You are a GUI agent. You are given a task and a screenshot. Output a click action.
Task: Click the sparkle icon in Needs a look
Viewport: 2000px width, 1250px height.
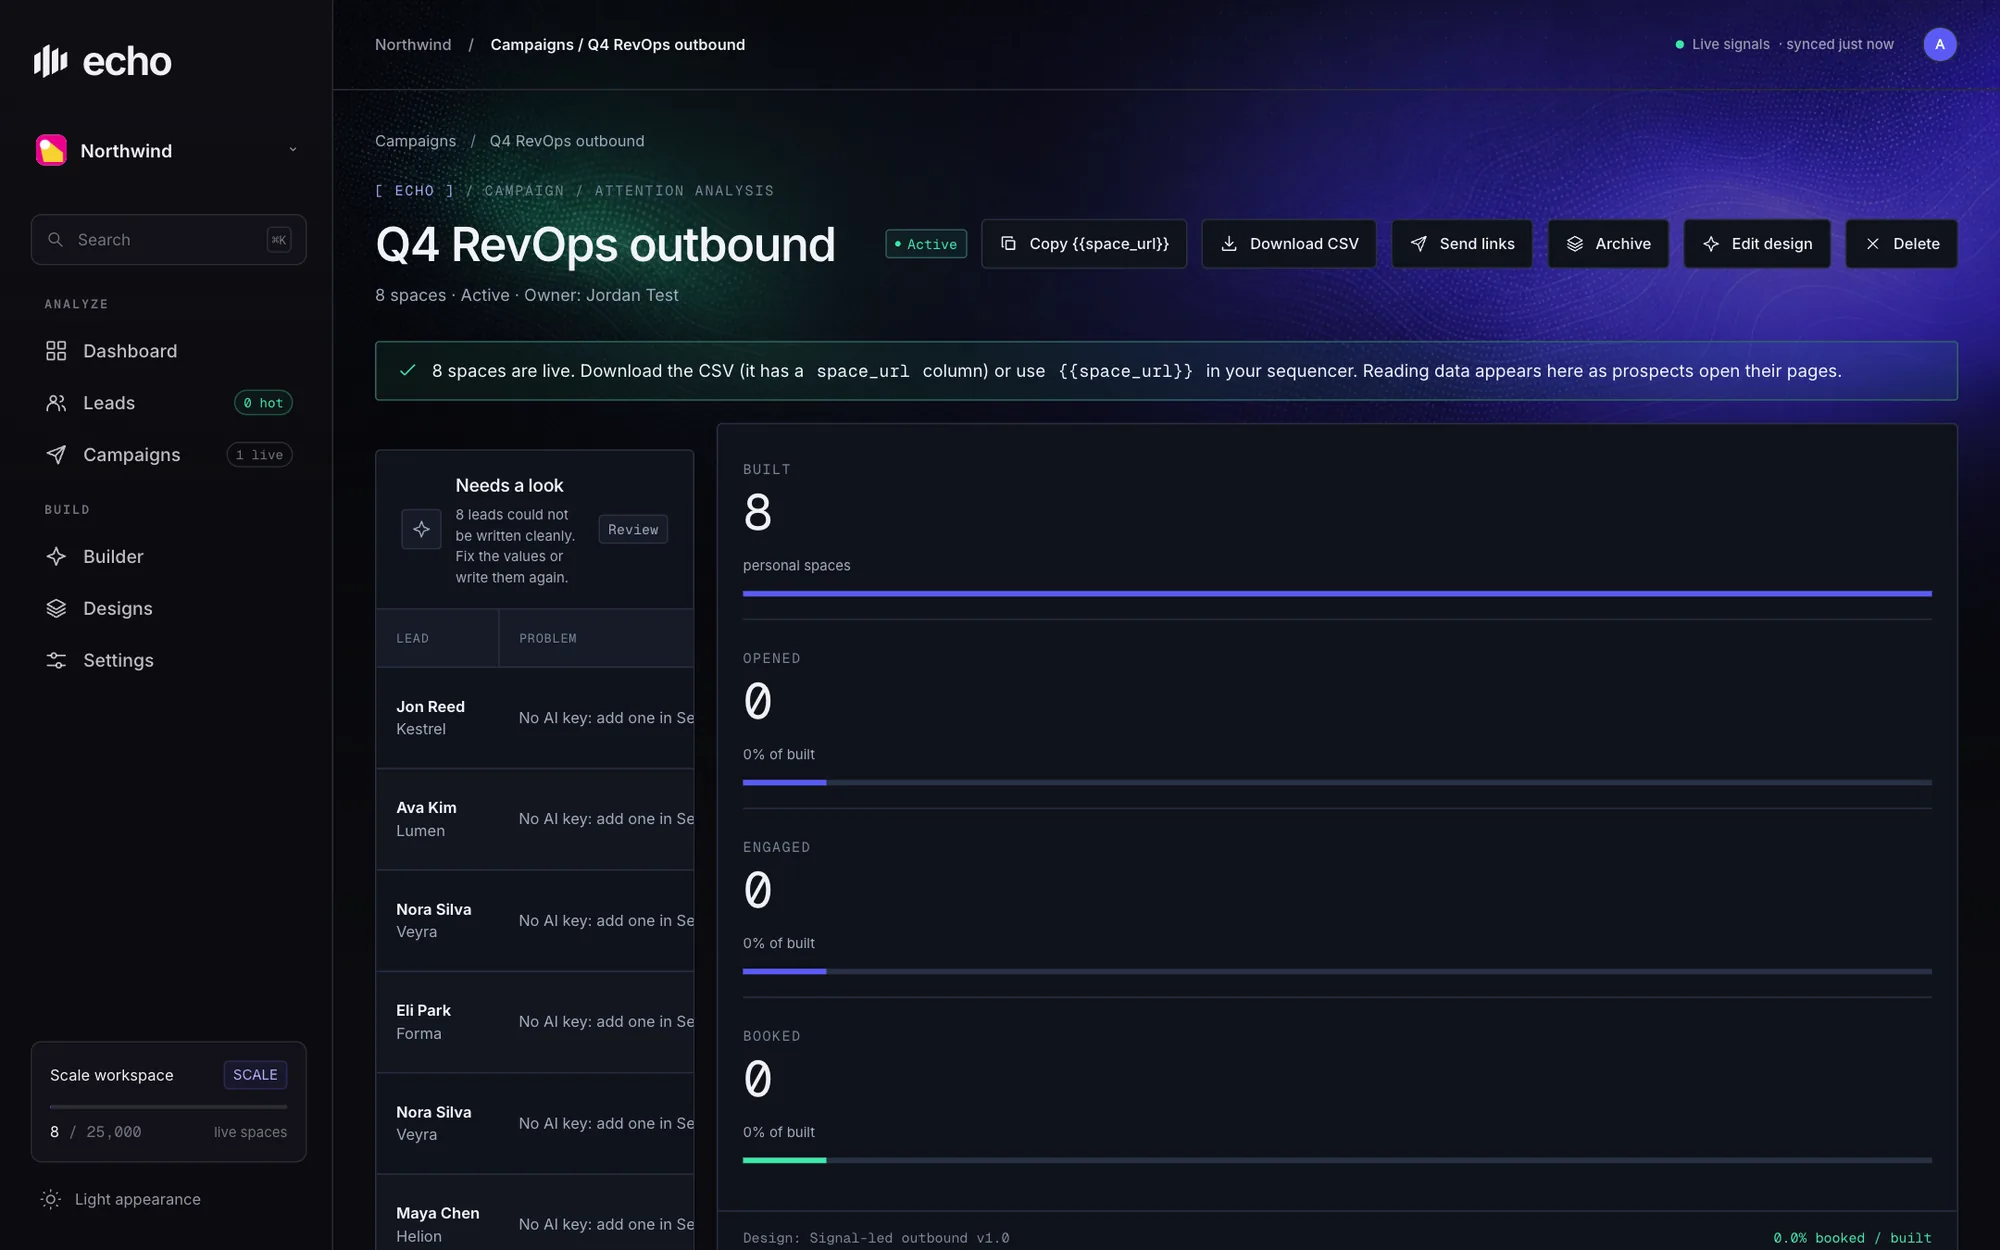point(421,529)
